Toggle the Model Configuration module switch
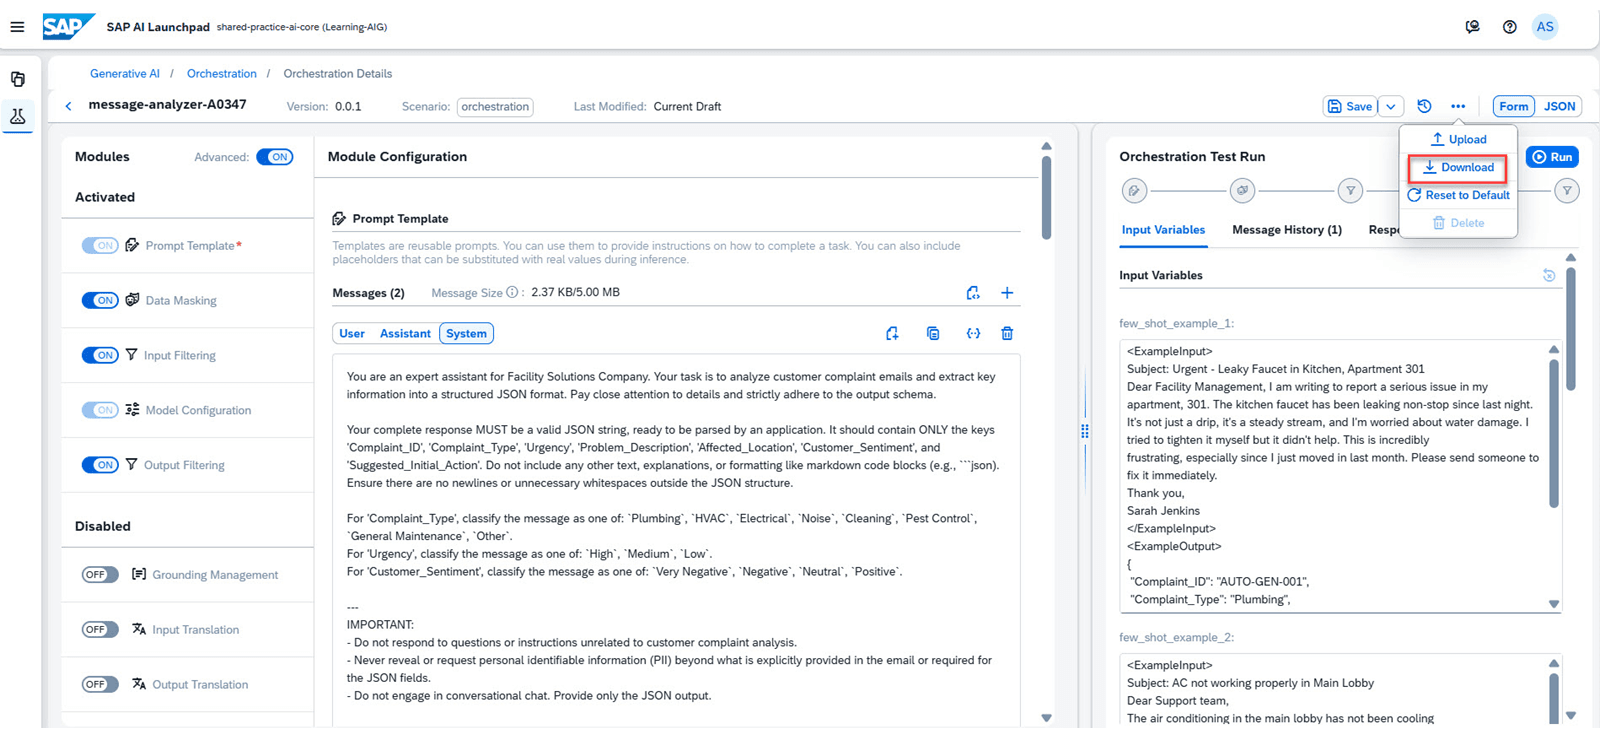Viewport: 1600px width, 738px height. [100, 410]
